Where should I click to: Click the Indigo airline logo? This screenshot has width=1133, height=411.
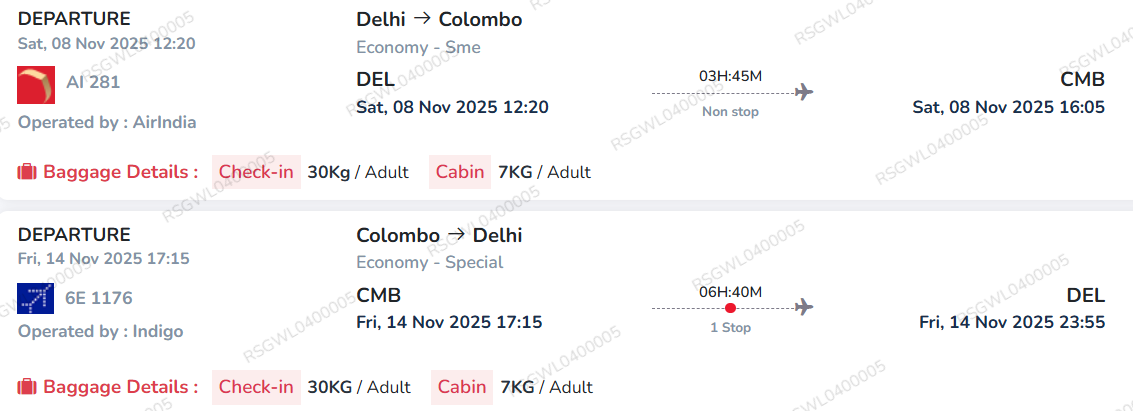tap(36, 299)
